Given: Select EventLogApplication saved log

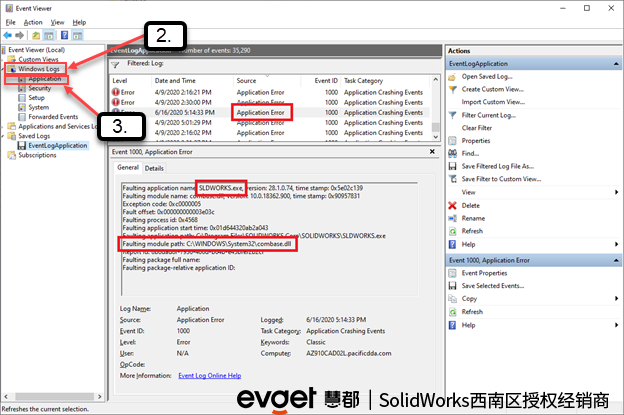Looking at the screenshot, I should [x=58, y=146].
